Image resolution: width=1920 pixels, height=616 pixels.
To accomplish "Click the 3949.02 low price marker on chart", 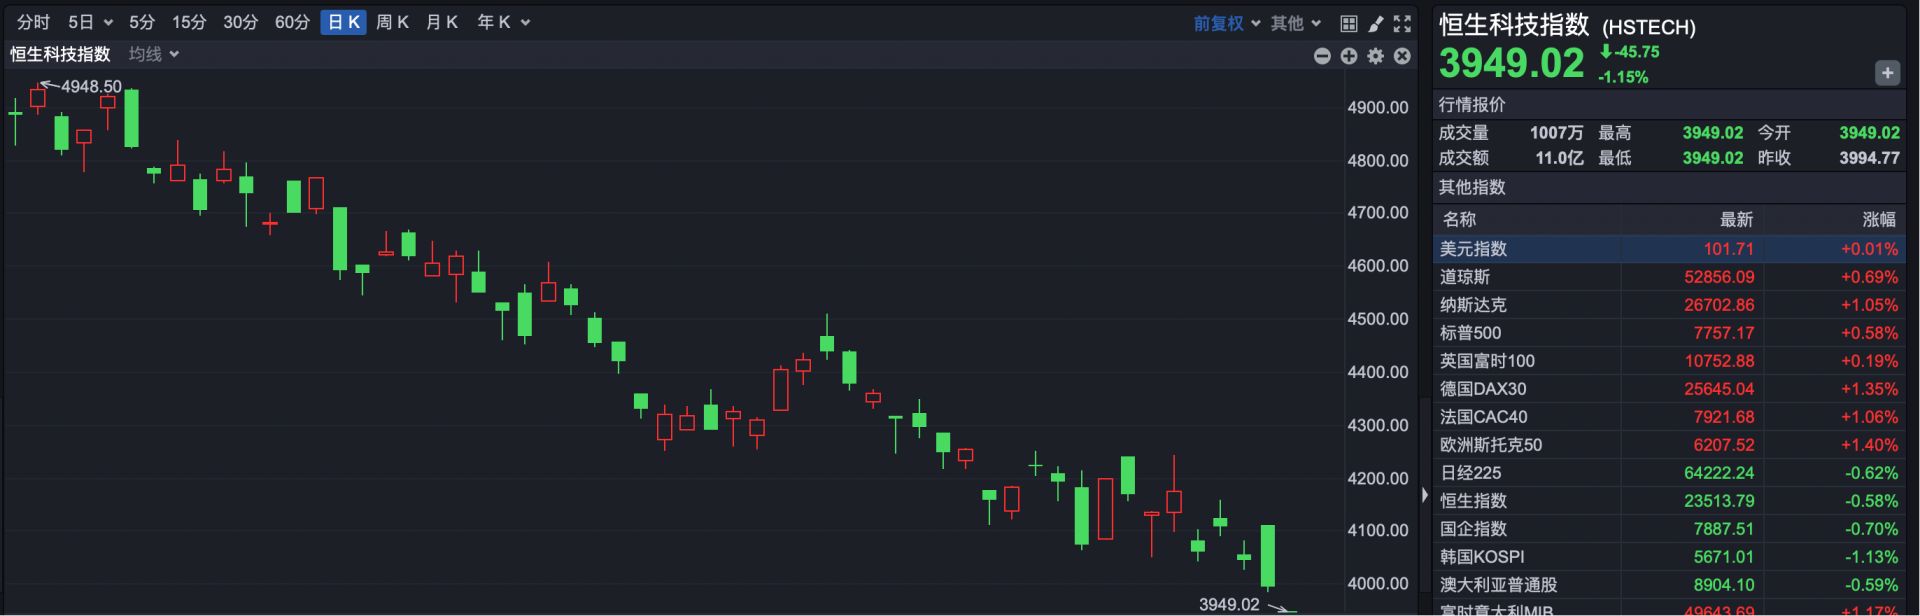I will click(1229, 605).
